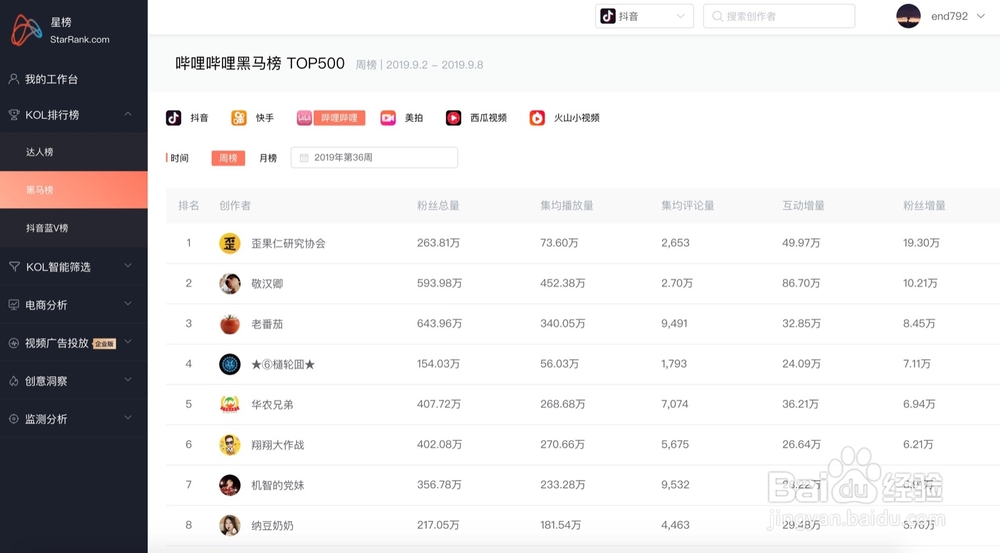Click the 互动增量 column header
Image resolution: width=1000 pixels, height=553 pixels.
[x=804, y=205]
